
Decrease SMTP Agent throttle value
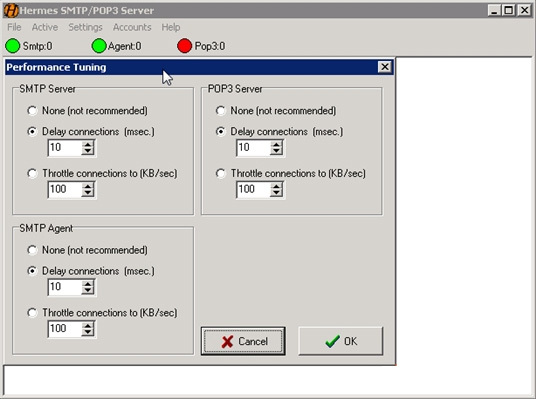click(x=88, y=332)
